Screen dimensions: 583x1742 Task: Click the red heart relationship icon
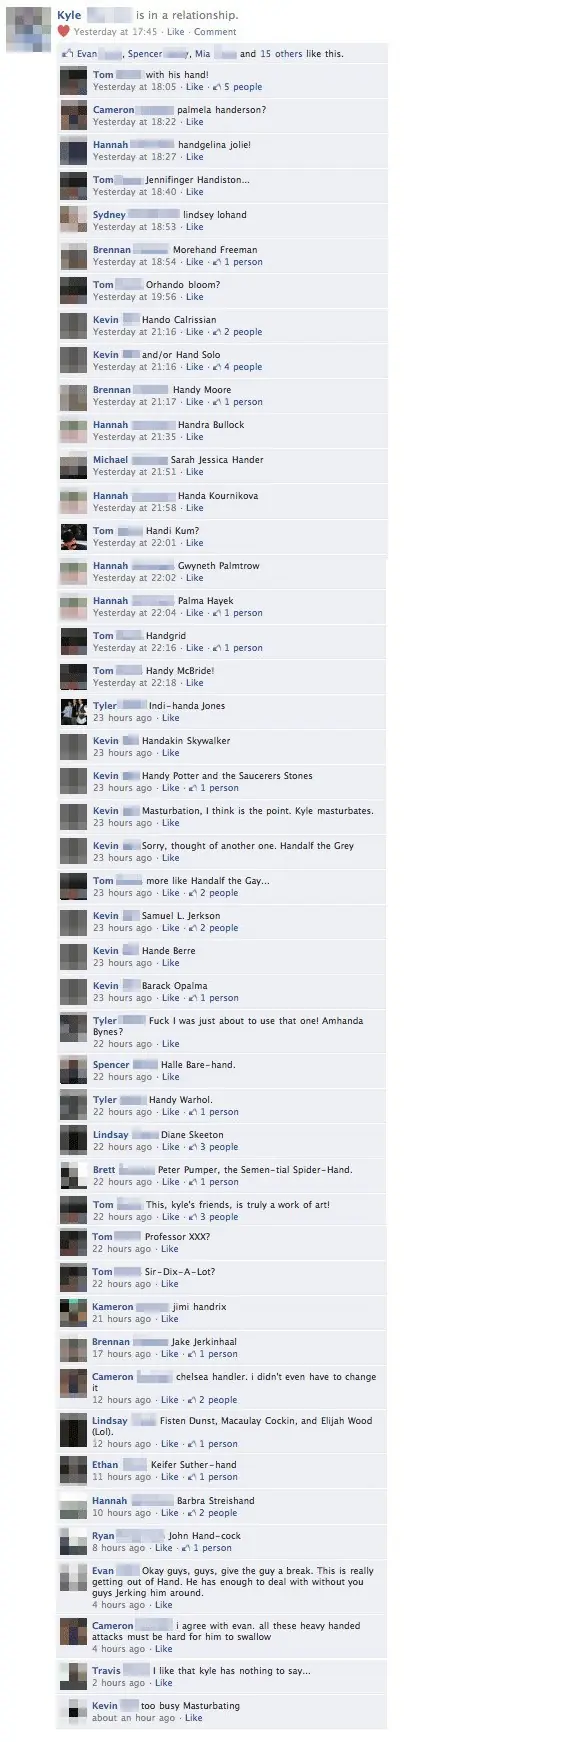point(64,31)
